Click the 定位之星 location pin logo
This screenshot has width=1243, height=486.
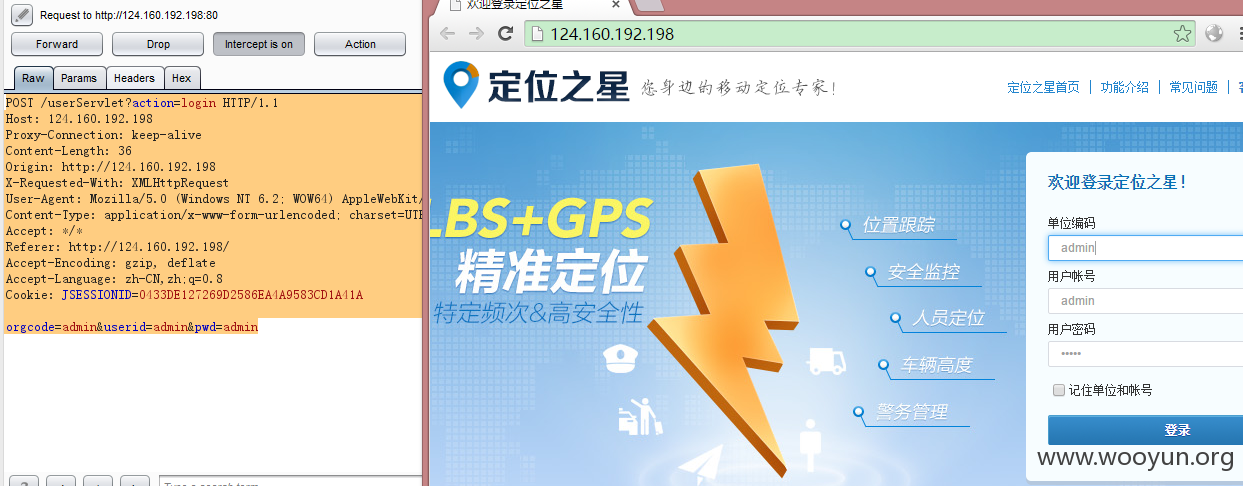[461, 85]
